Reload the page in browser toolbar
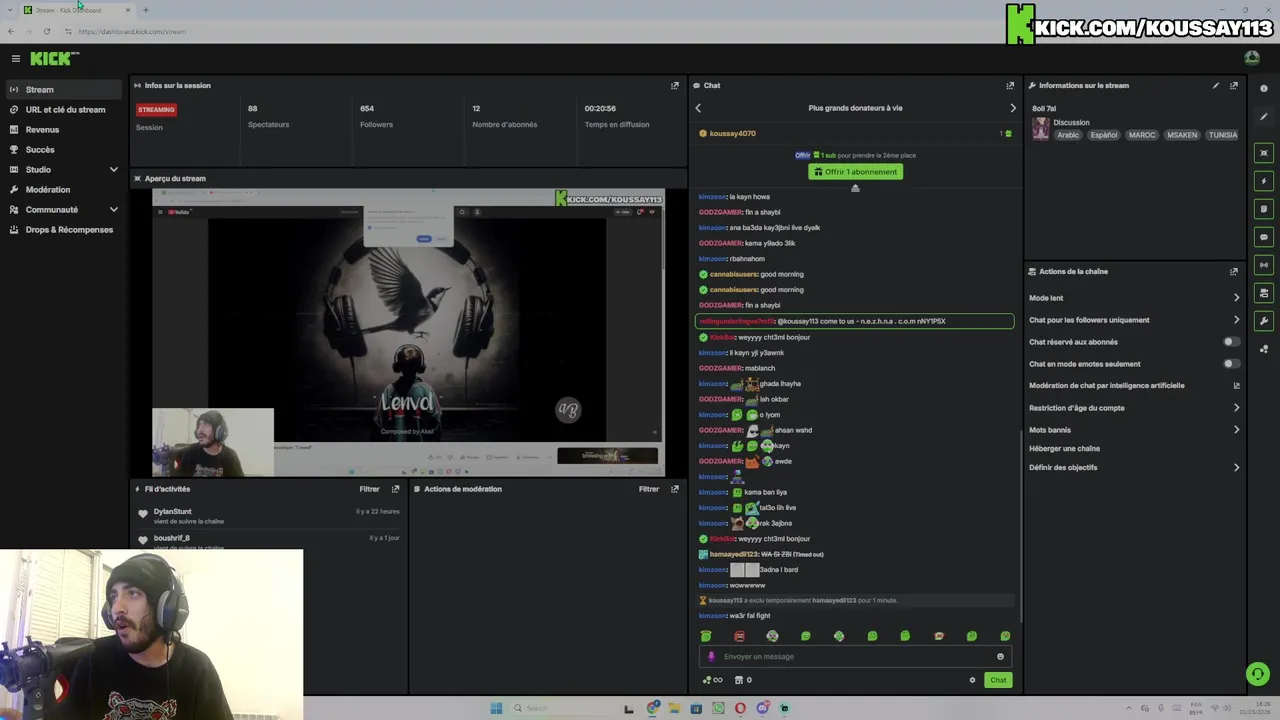This screenshot has width=1280, height=720. 46,32
